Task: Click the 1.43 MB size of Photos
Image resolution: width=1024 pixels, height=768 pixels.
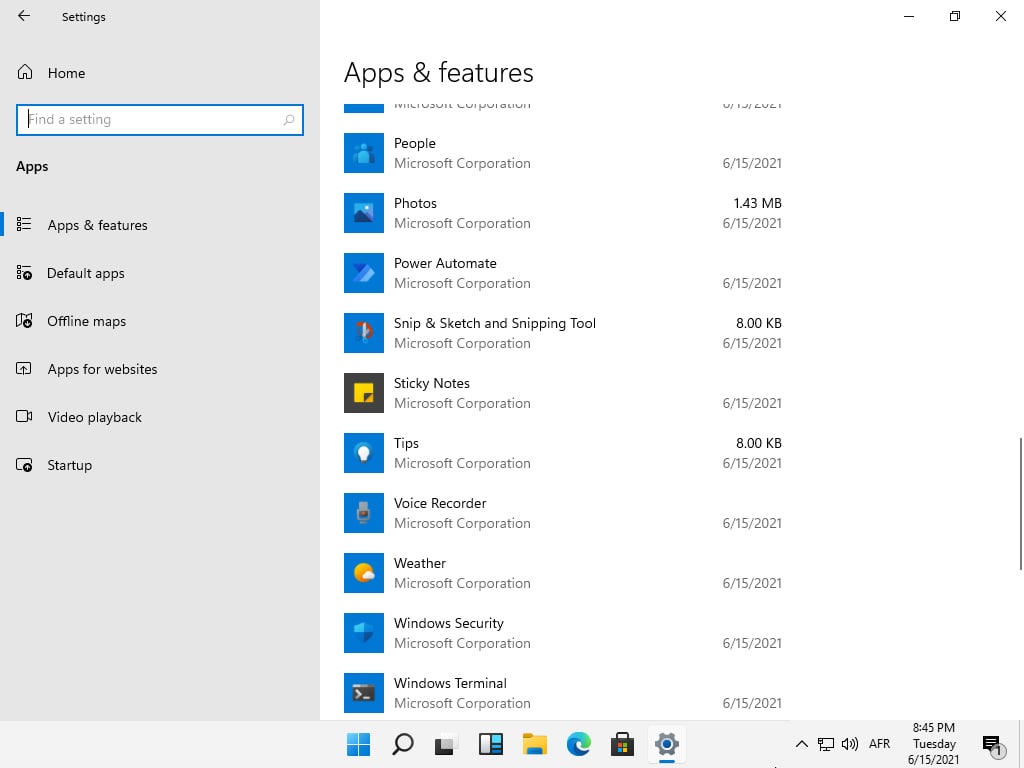Action: pos(757,203)
